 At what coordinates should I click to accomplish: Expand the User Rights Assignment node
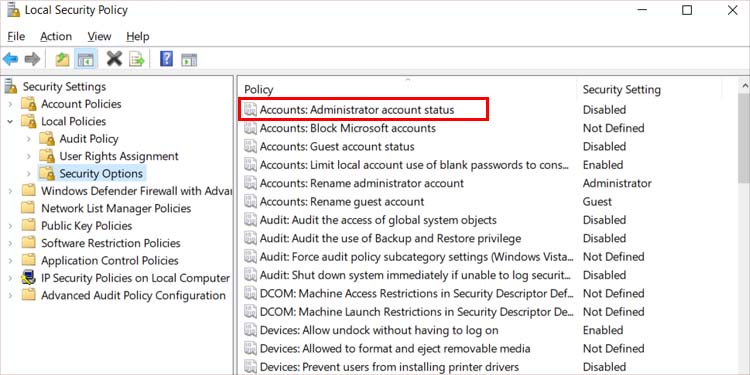pos(29,156)
